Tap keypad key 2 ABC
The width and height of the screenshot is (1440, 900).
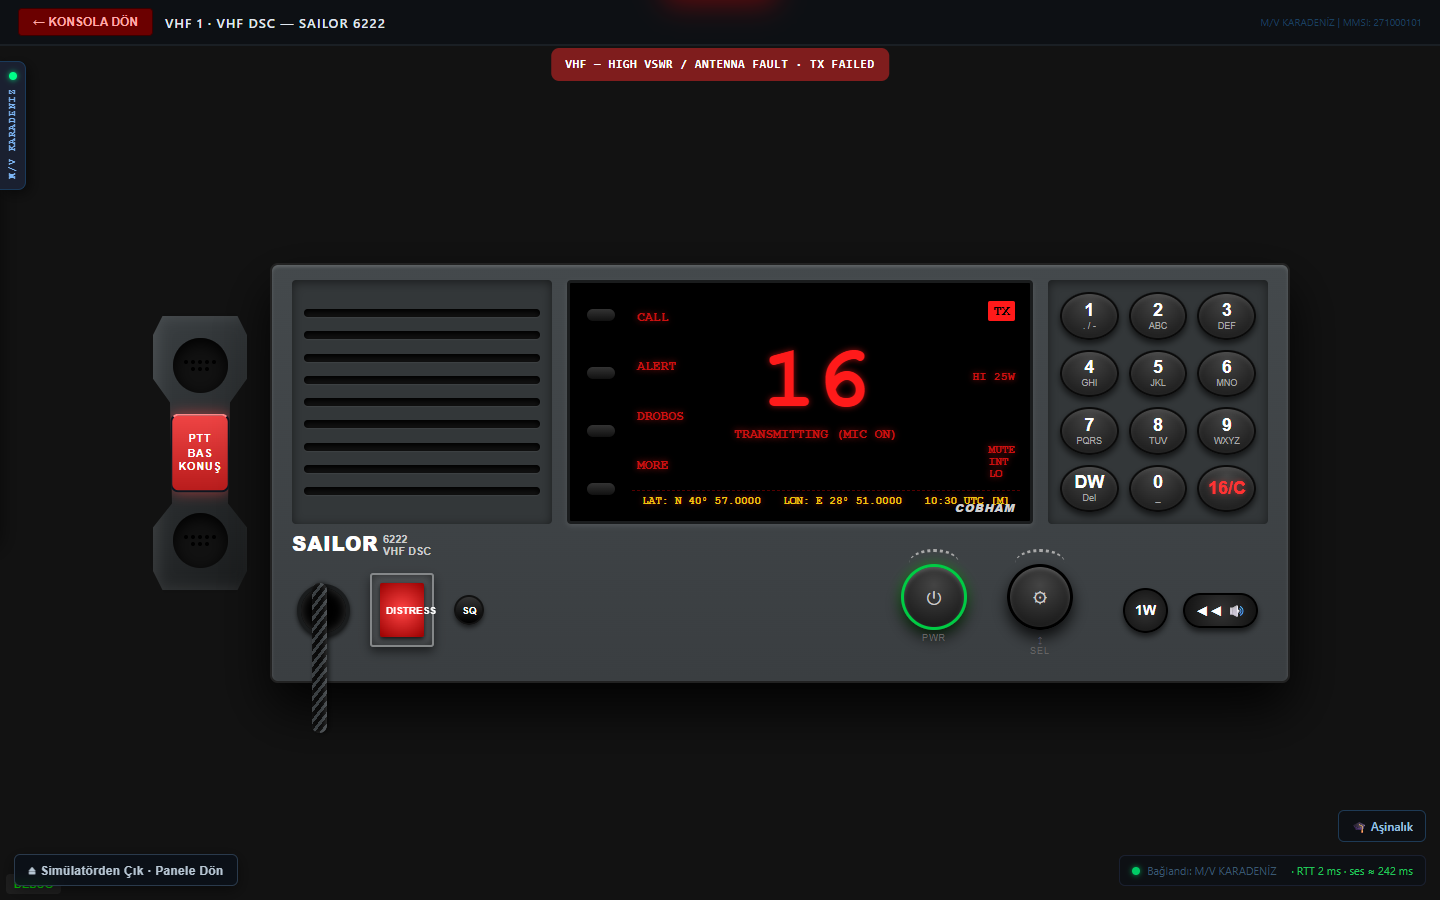[1158, 316]
